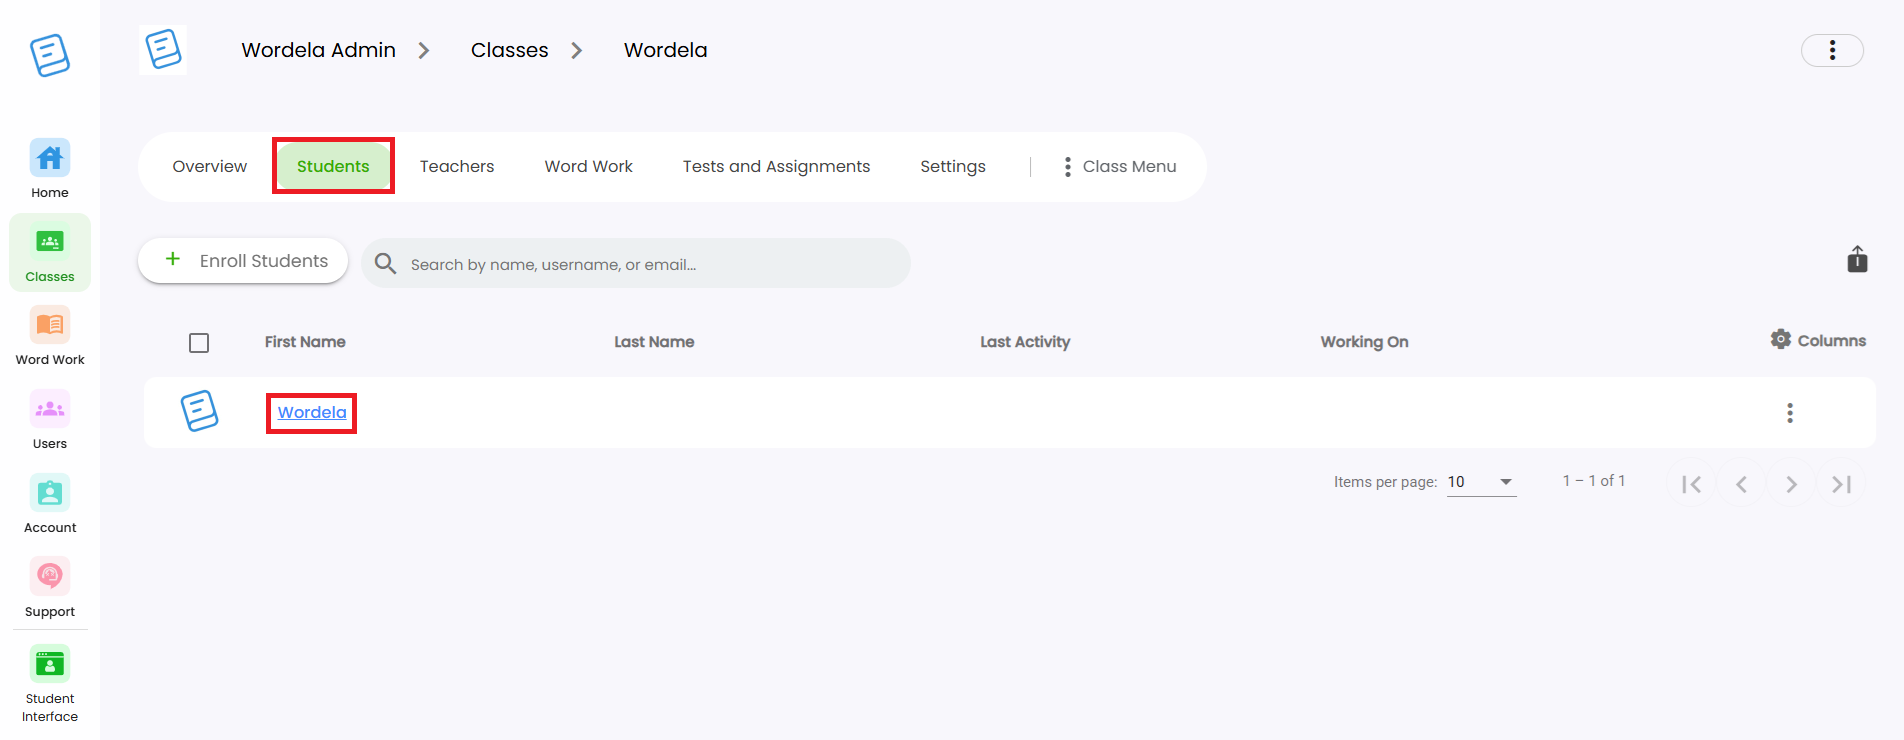Switch to the Teachers tab

(x=457, y=166)
